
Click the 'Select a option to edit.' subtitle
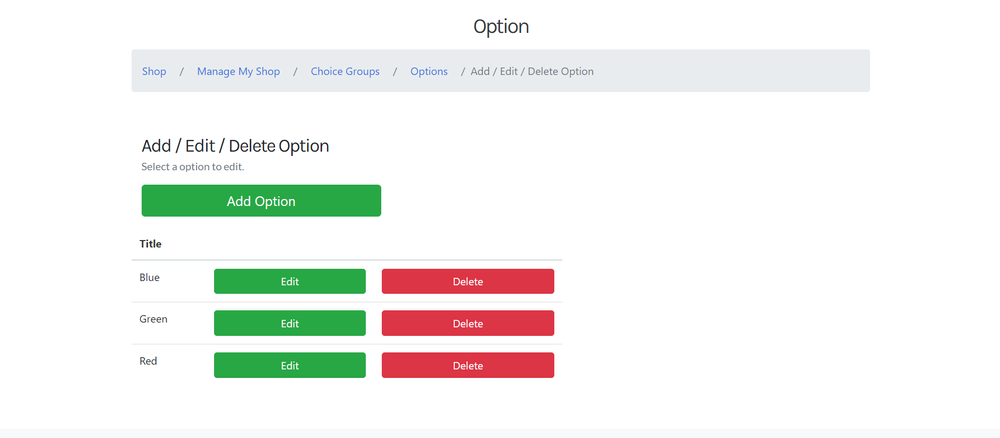(x=193, y=167)
